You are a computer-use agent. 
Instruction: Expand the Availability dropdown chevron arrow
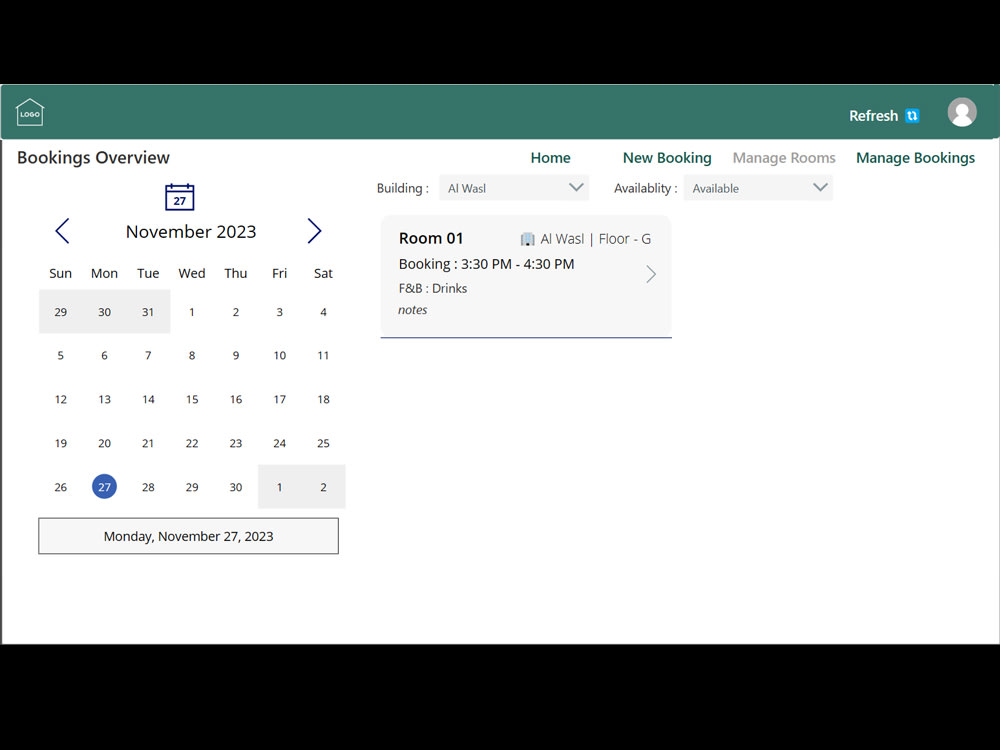pyautogui.click(x=820, y=188)
